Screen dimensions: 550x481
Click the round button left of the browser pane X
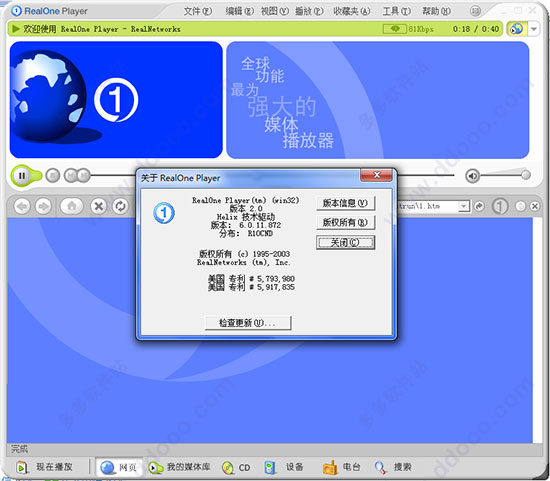[x=521, y=206]
